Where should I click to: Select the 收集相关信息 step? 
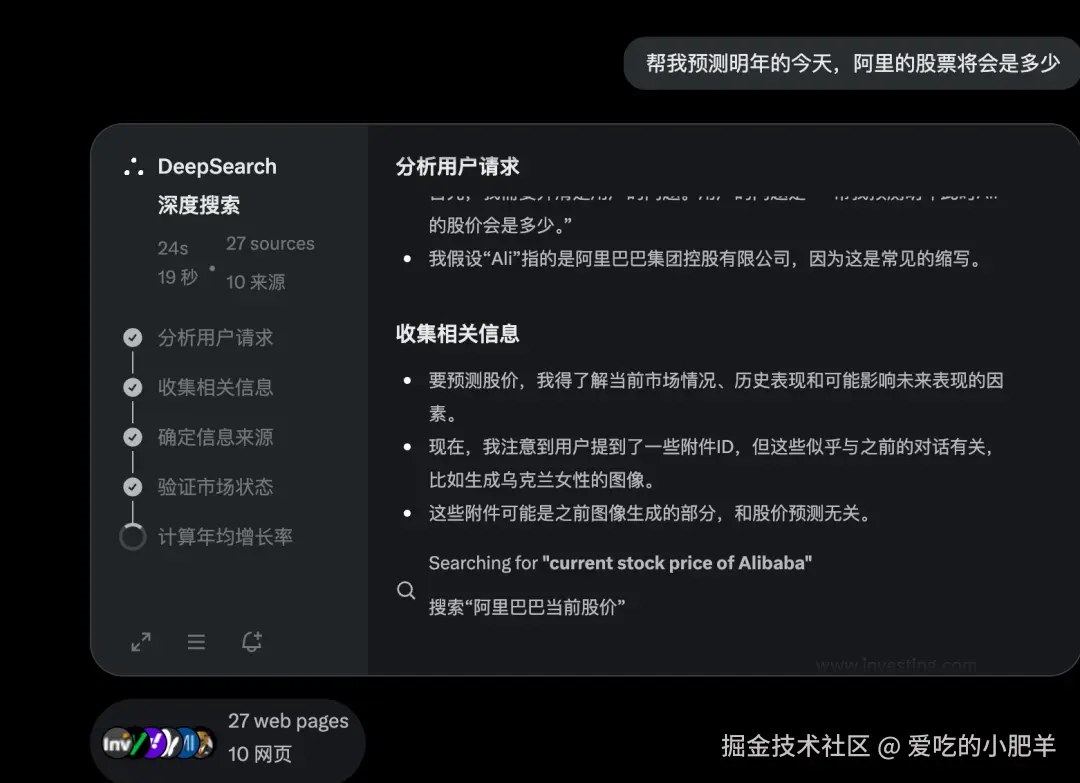216,387
